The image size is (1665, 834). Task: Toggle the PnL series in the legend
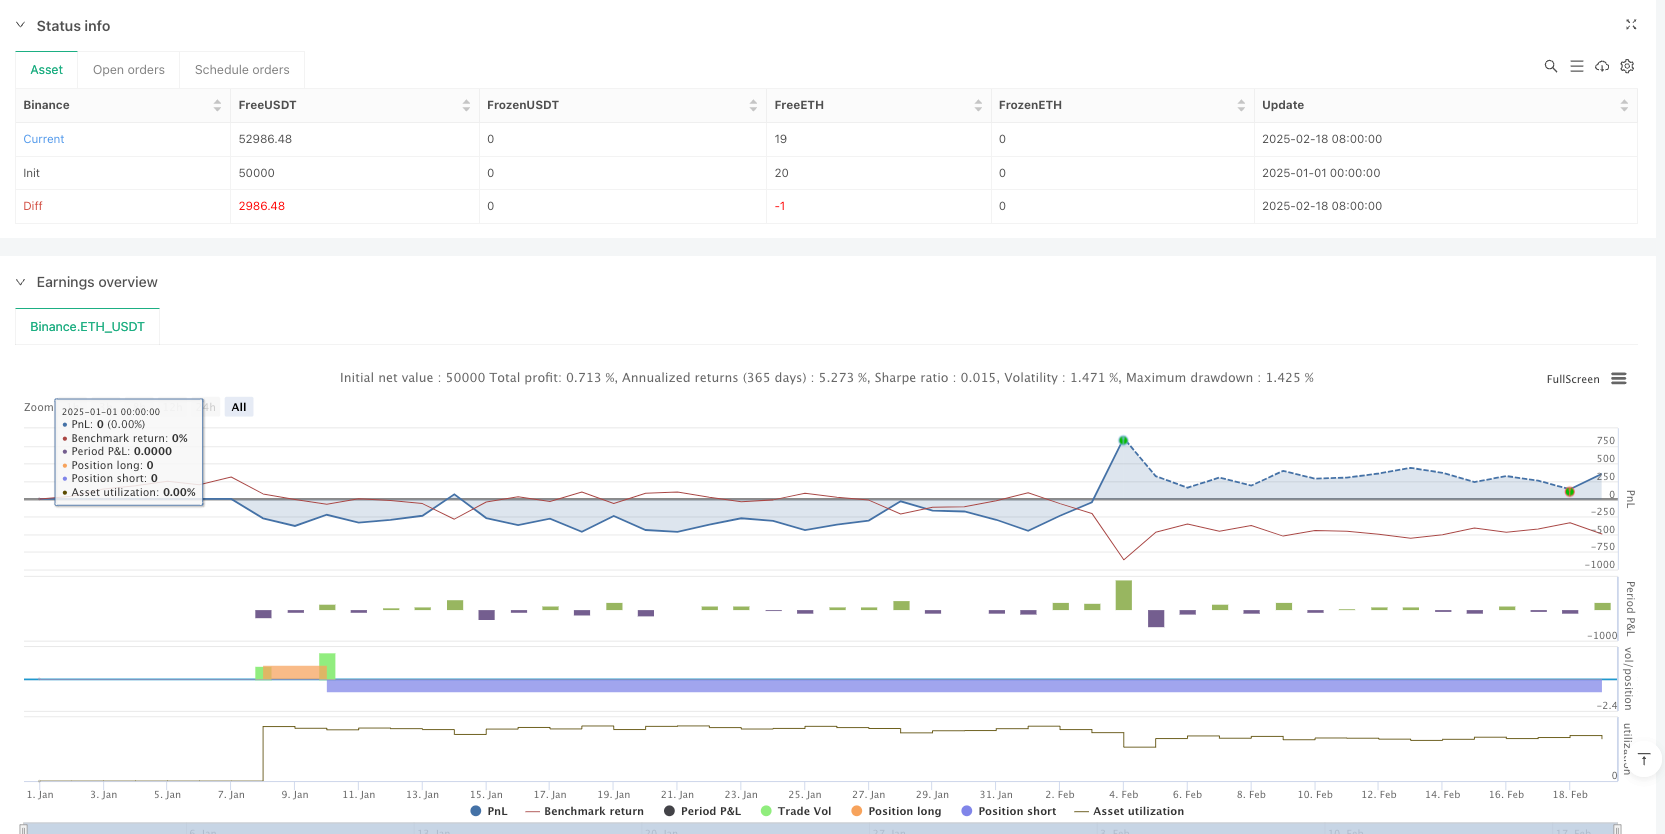coord(489,811)
